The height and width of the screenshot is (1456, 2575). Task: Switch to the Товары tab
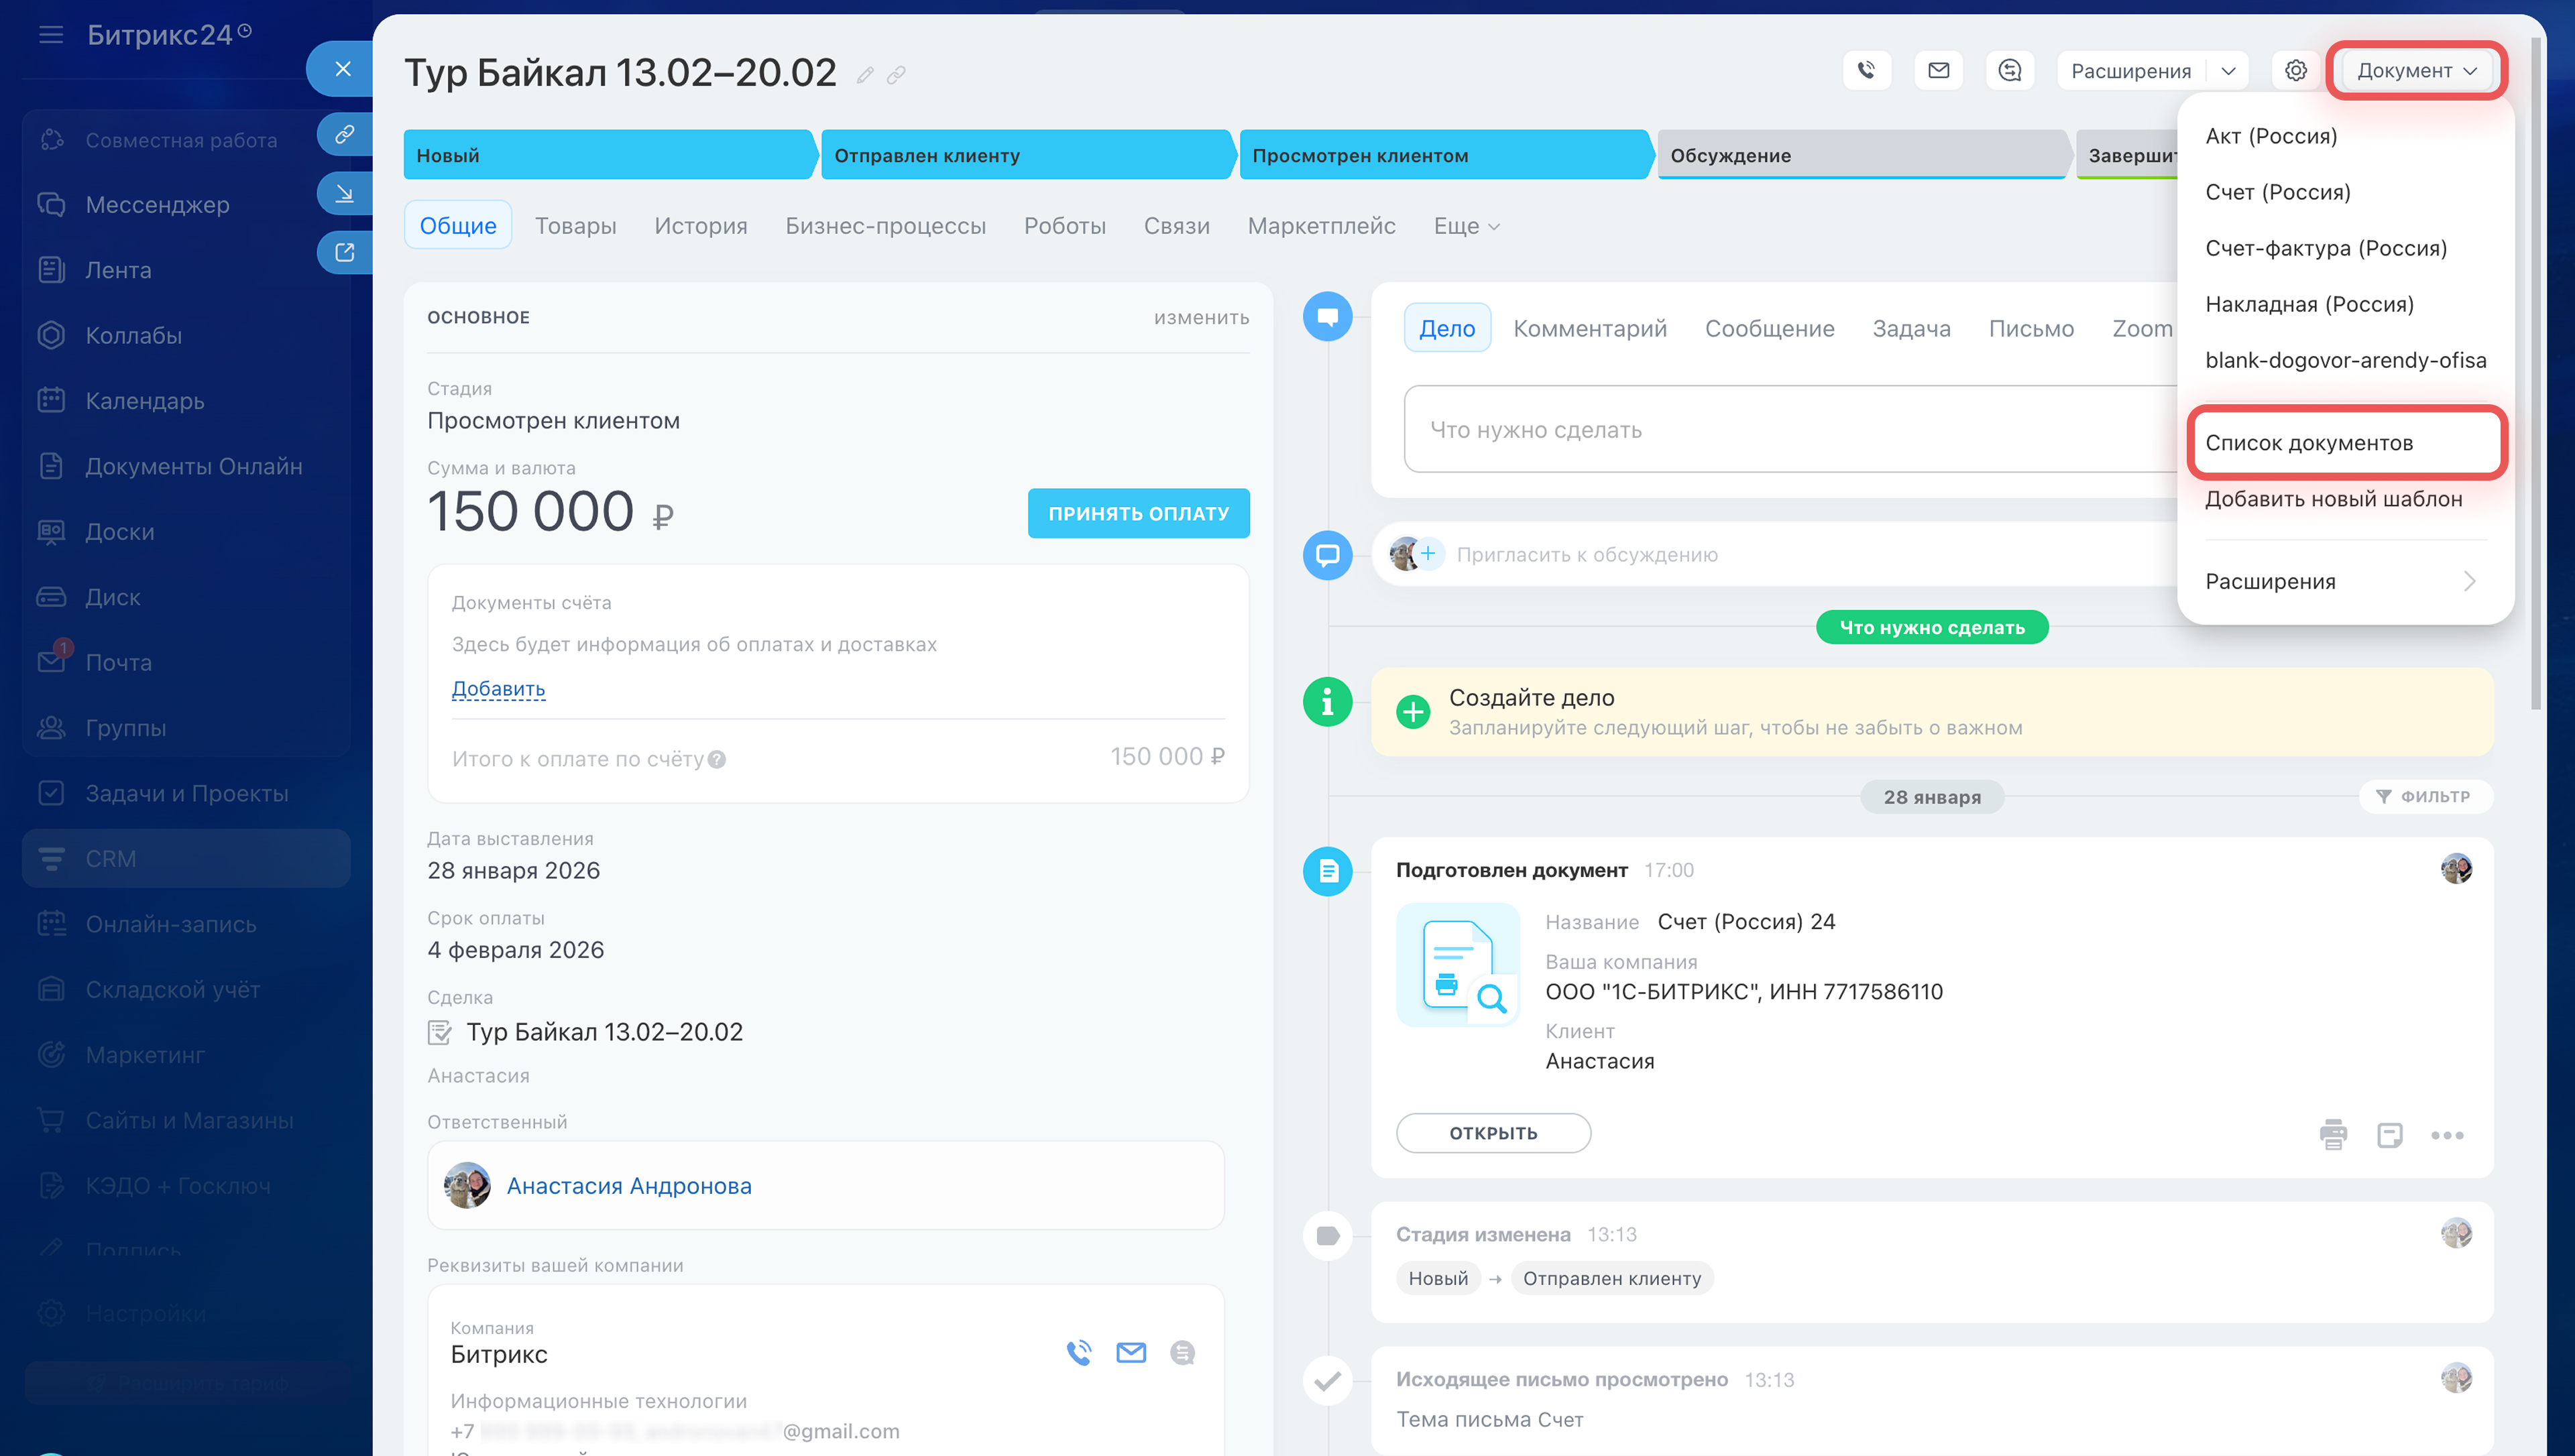click(575, 226)
